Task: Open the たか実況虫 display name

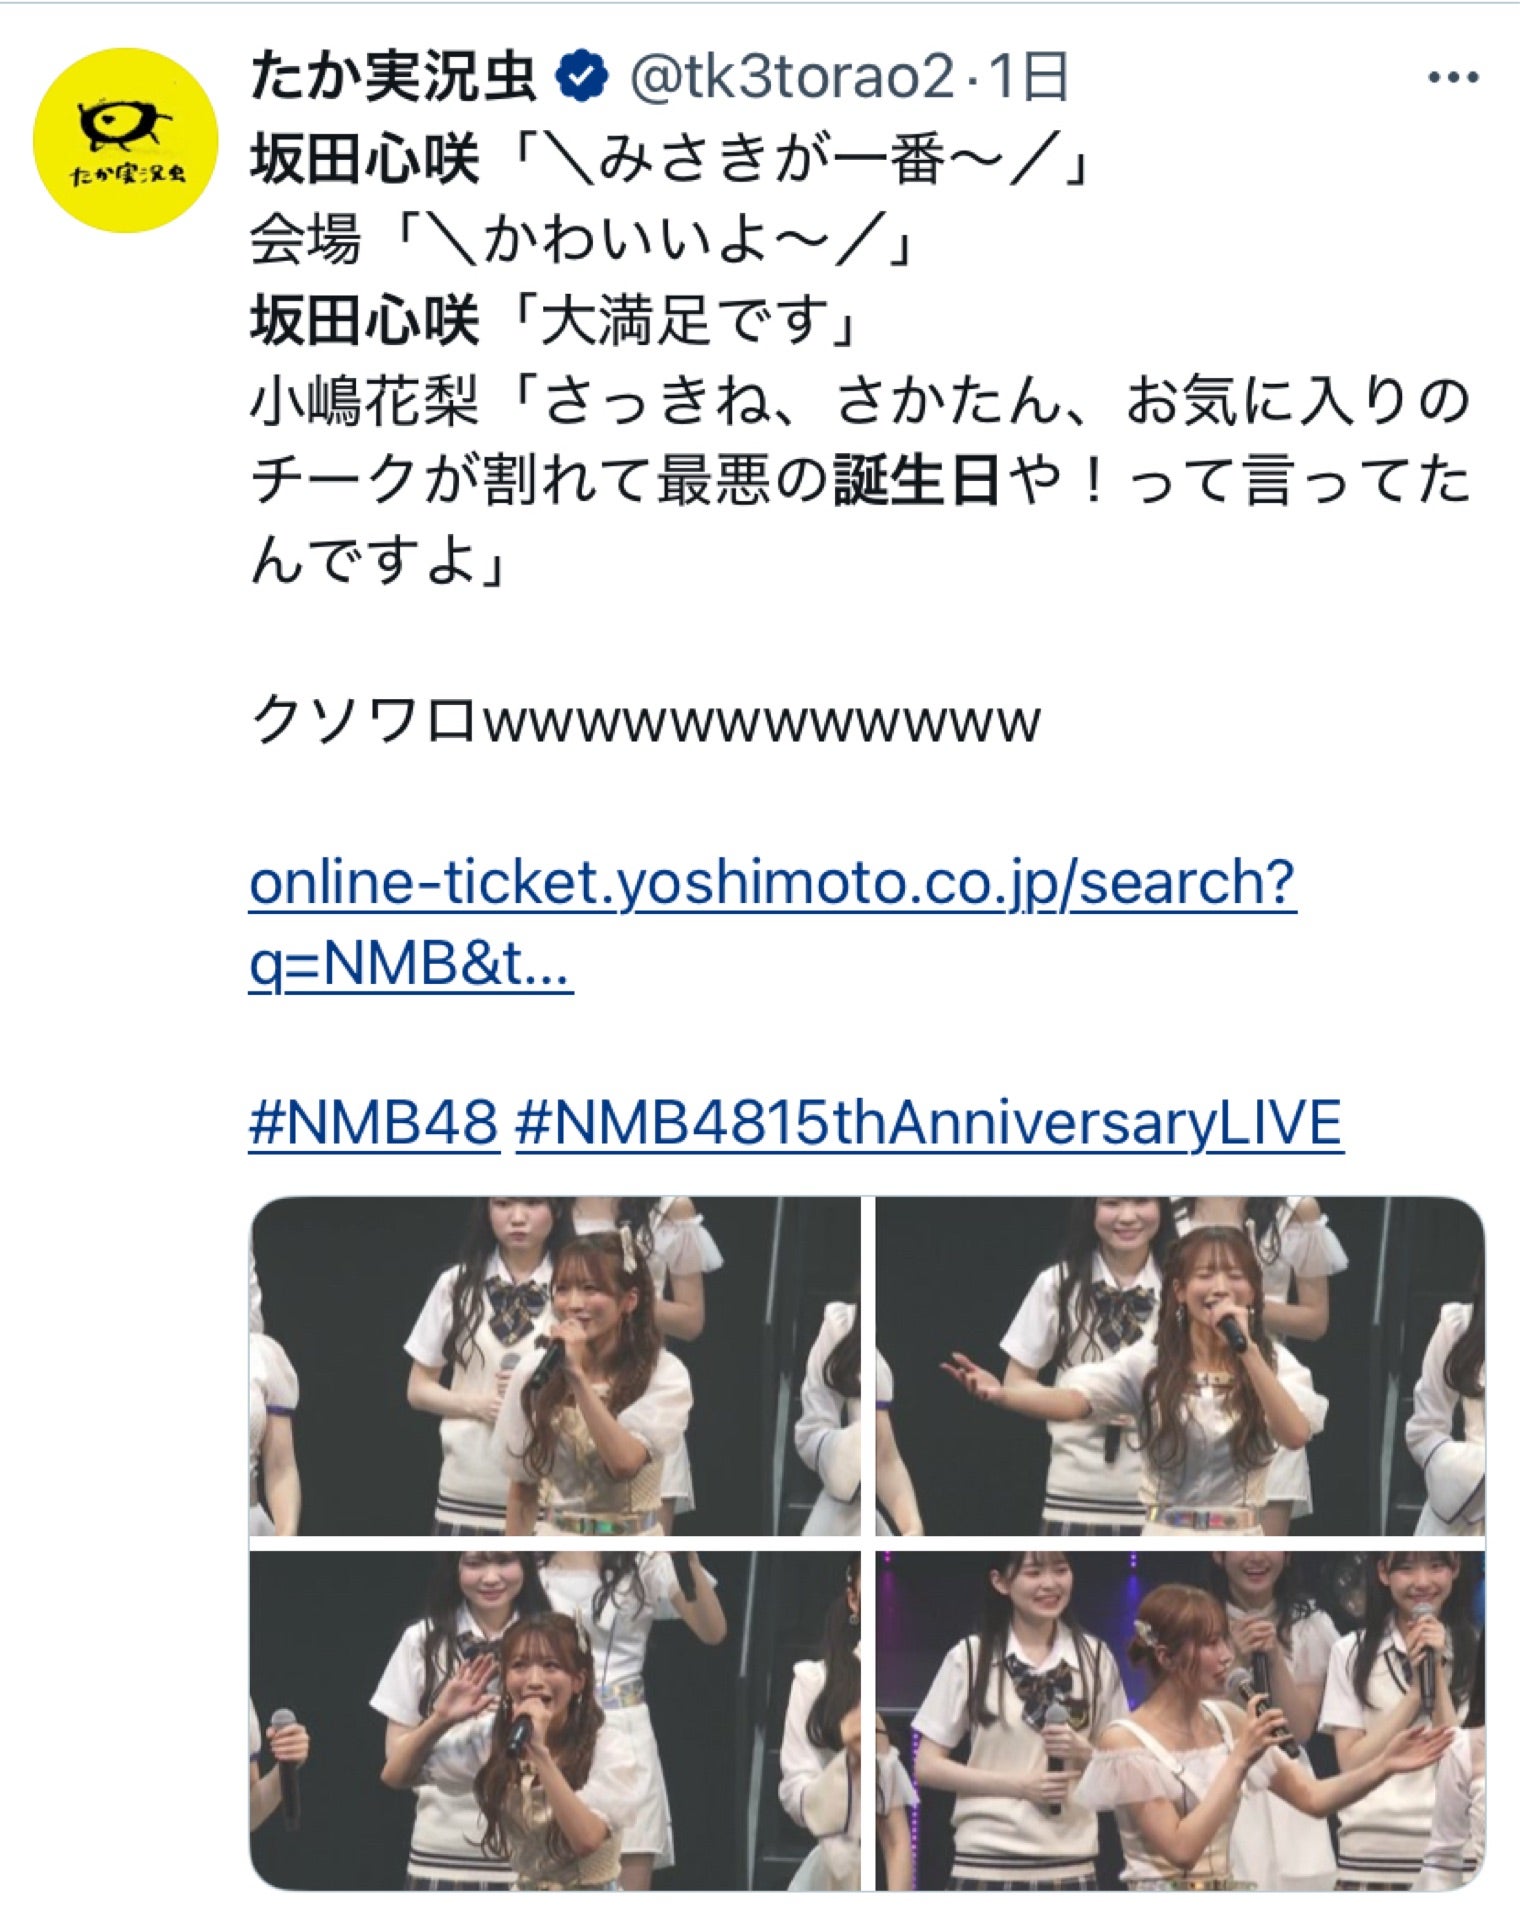Action: [x=394, y=78]
